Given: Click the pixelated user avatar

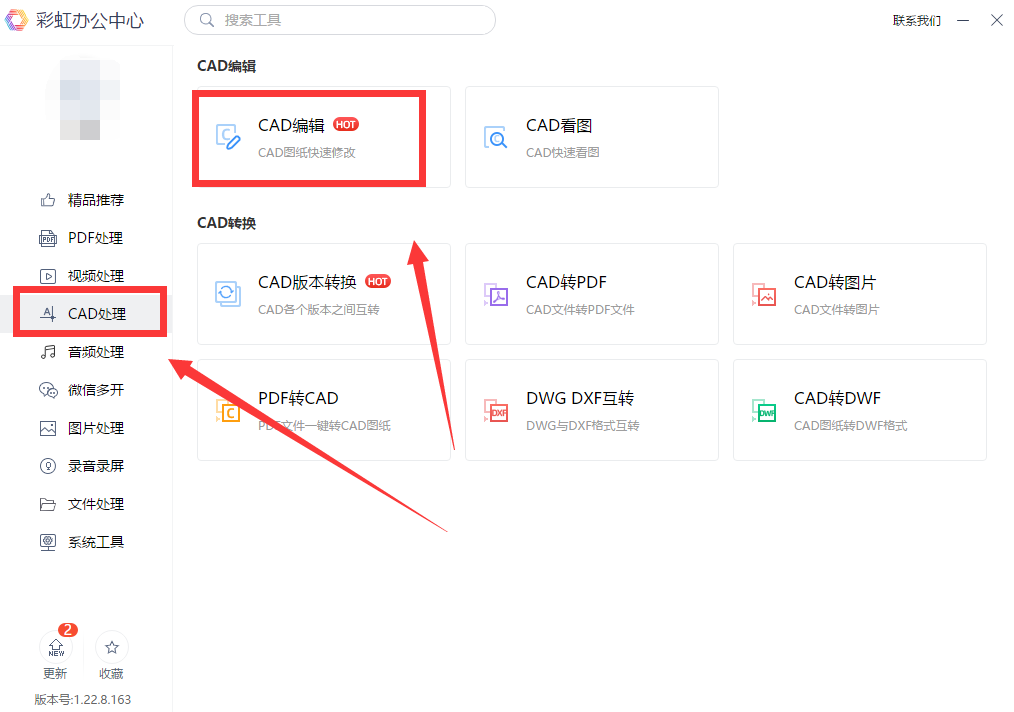Looking at the screenshot, I should click(83, 99).
